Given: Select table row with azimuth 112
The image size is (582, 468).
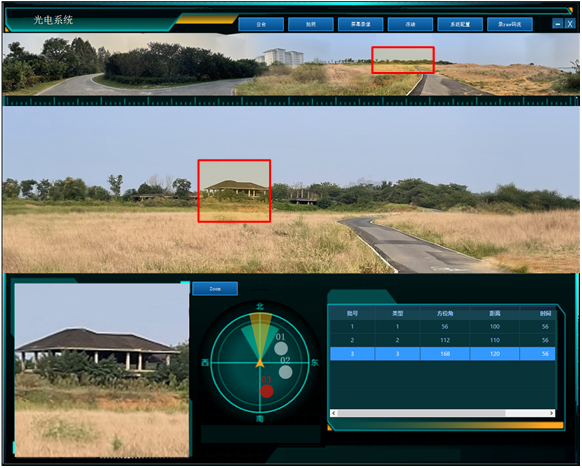Looking at the screenshot, I should [x=442, y=340].
